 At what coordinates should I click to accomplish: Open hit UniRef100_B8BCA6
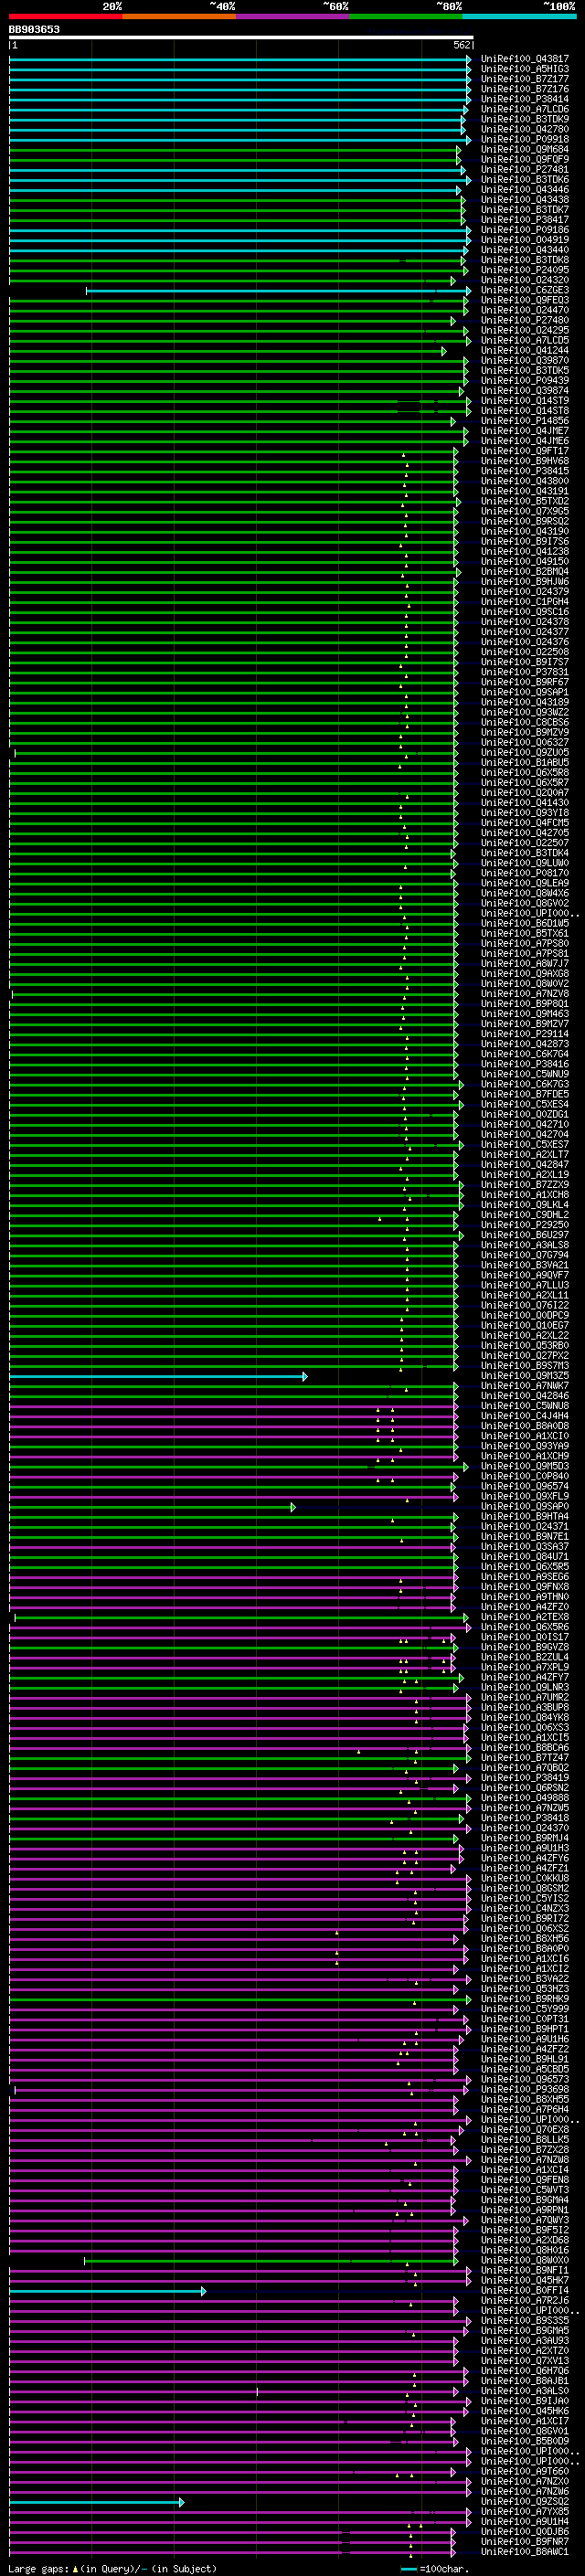pyautogui.click(x=525, y=1748)
